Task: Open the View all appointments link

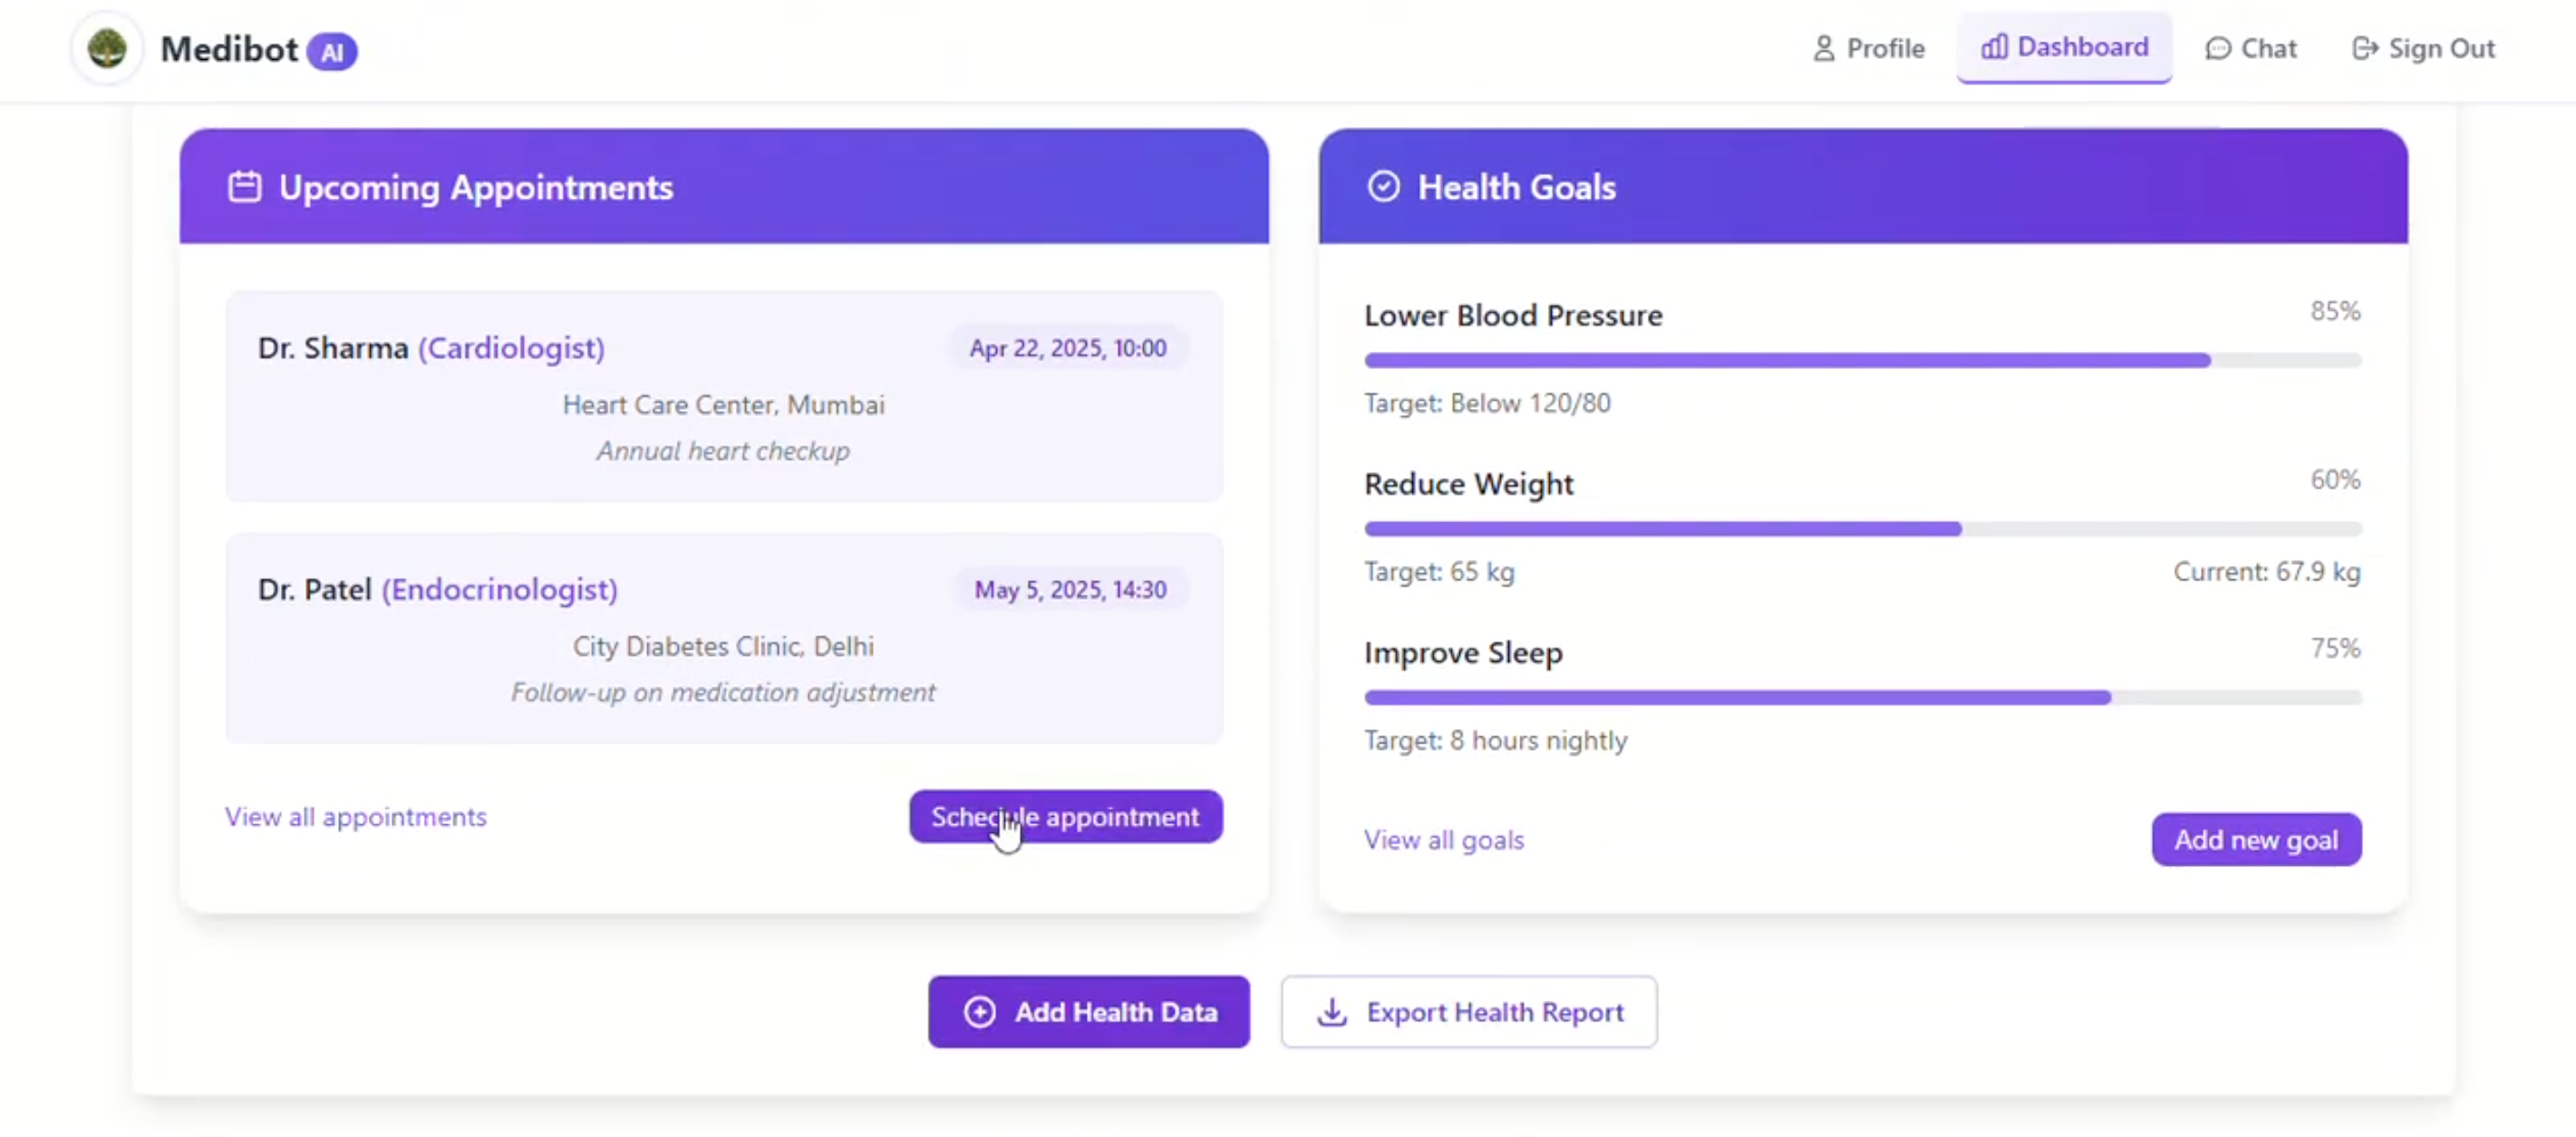Action: tap(355, 816)
